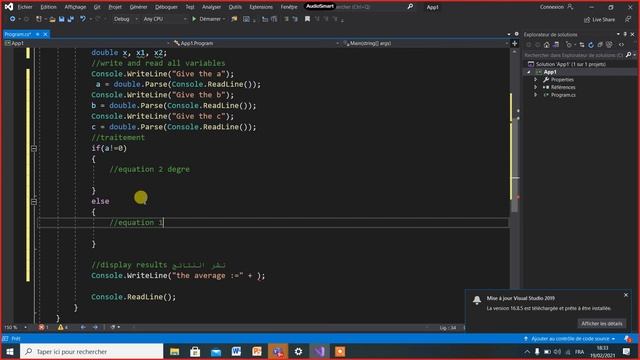Click the Live Share button
Viewport: 640px width, 360px height.
coord(599,19)
